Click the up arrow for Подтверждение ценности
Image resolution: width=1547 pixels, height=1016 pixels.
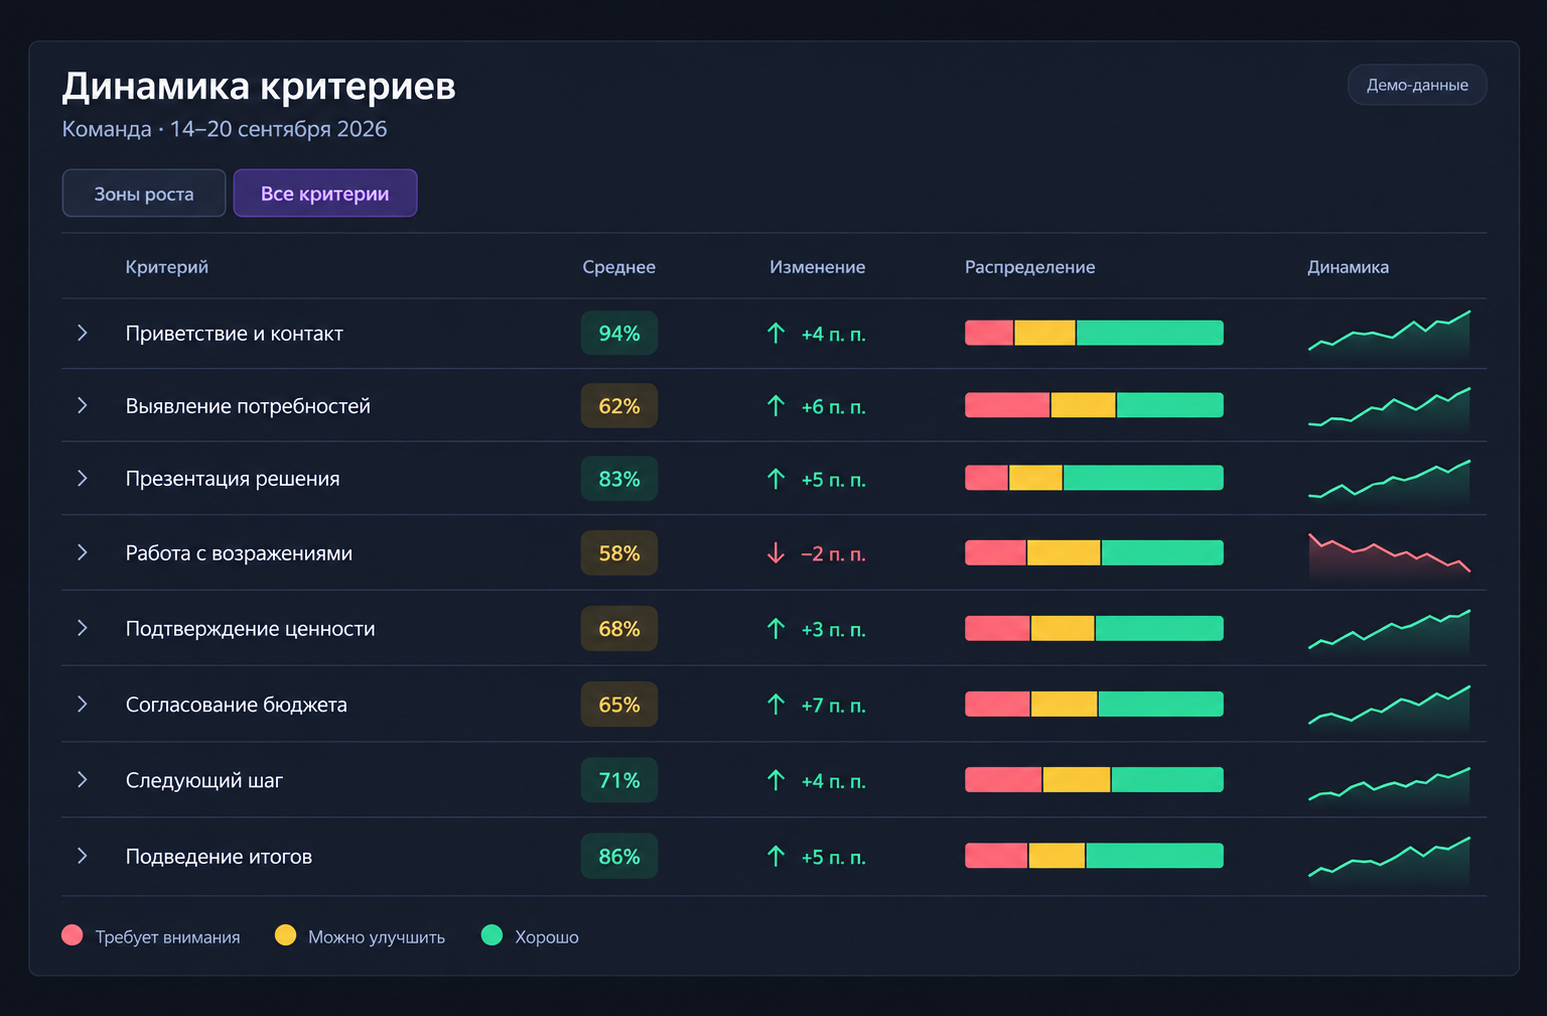click(776, 629)
